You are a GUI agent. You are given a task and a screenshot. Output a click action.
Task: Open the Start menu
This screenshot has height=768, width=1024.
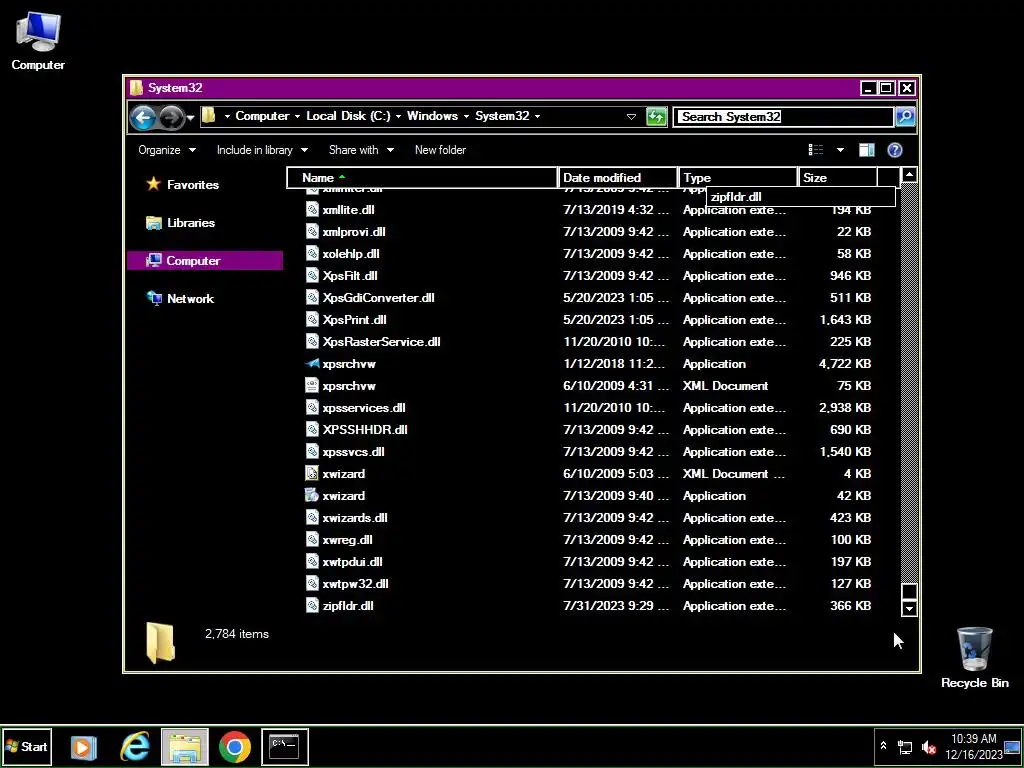(26, 746)
